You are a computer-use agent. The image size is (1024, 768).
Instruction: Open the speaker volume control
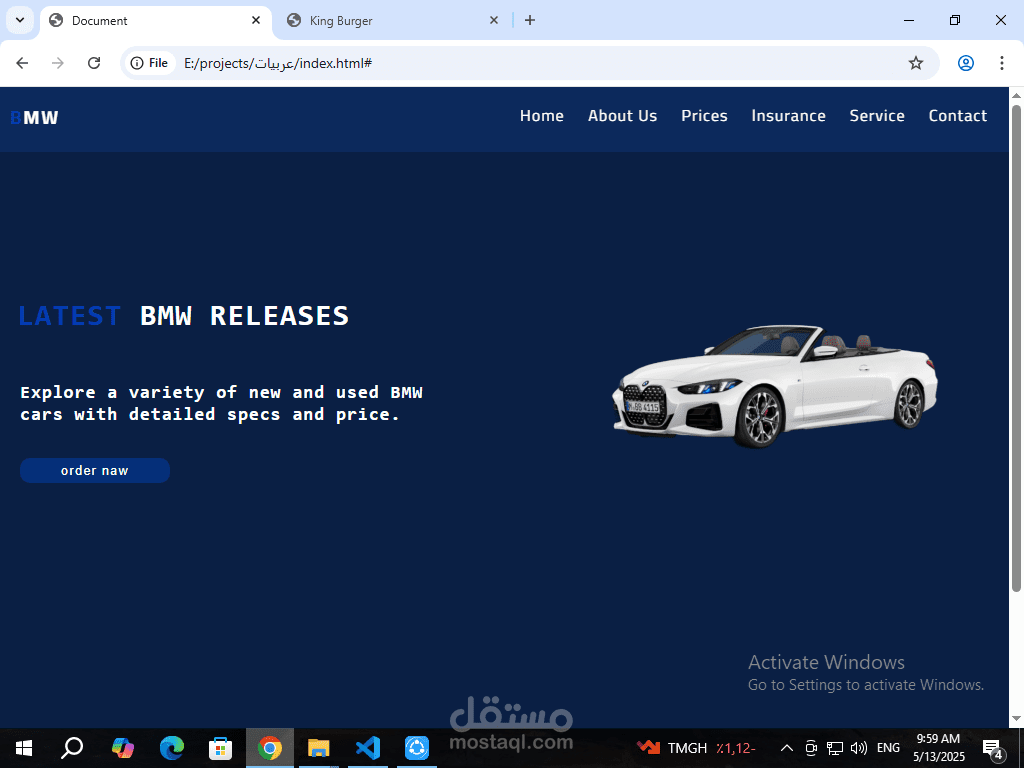tap(858, 748)
